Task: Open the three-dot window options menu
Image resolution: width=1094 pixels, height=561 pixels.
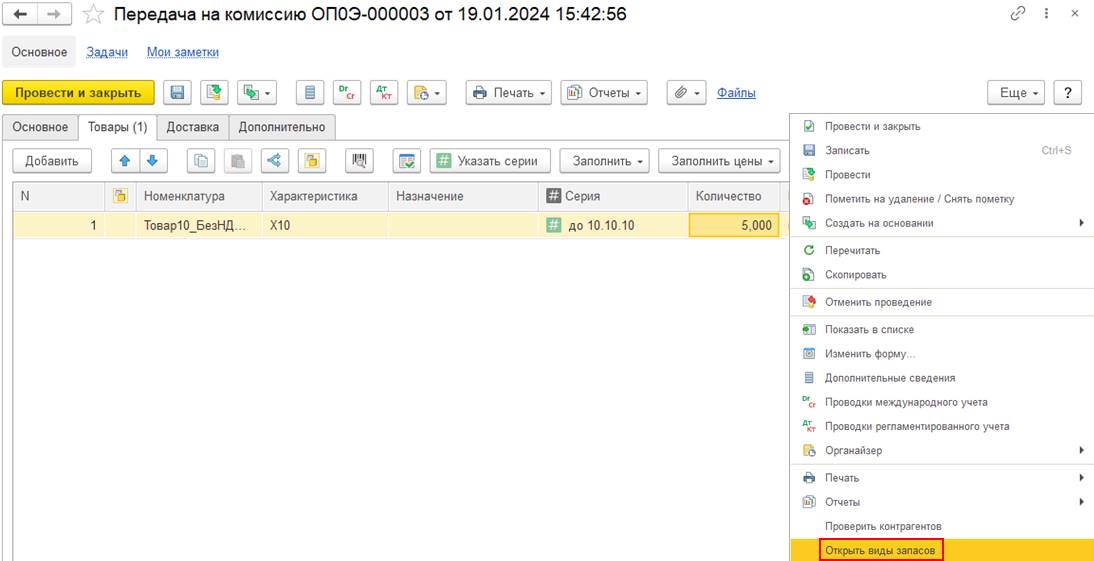Action: pos(1046,14)
